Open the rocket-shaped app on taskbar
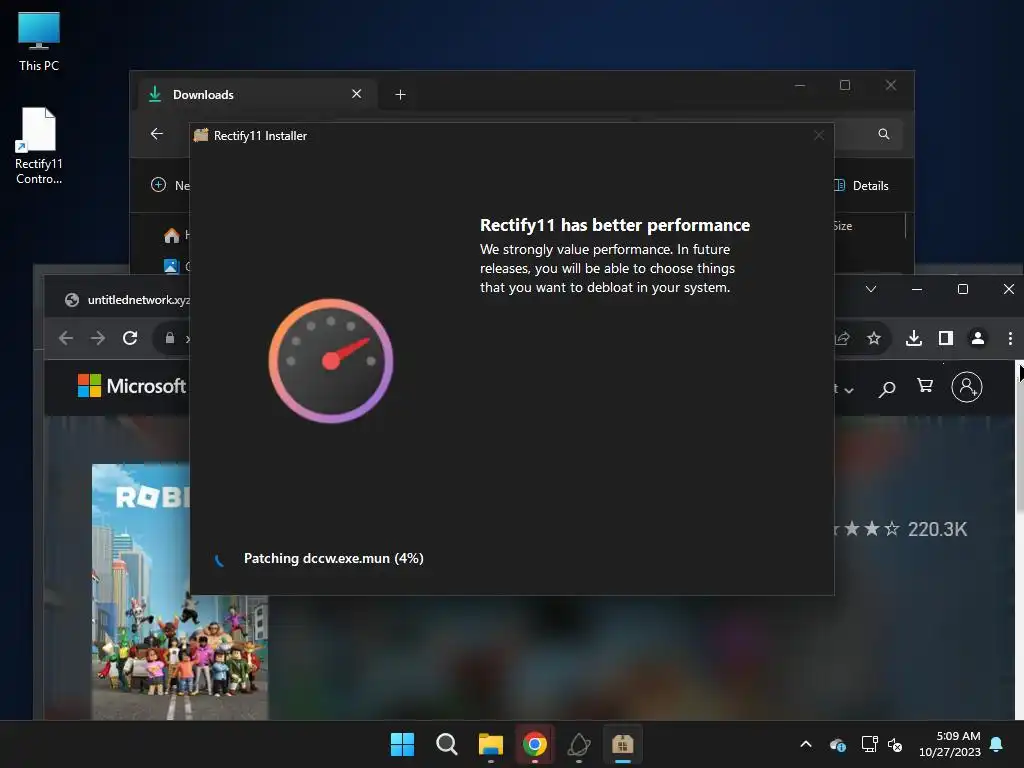The width and height of the screenshot is (1024, 768). [579, 744]
